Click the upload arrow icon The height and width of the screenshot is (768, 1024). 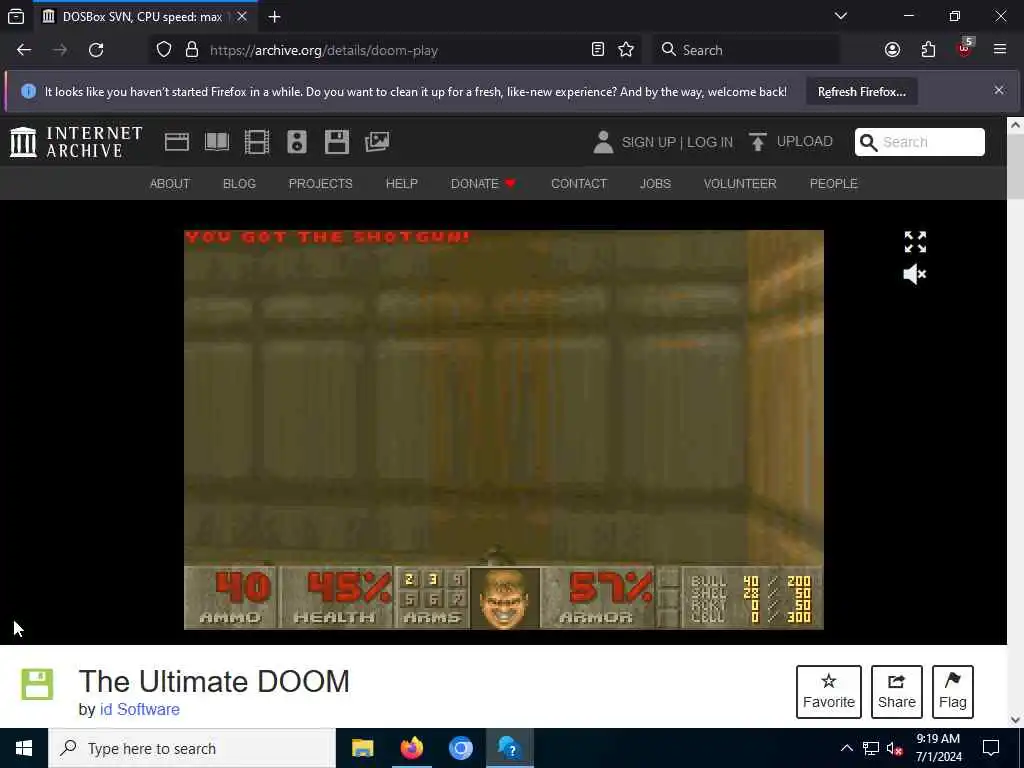[758, 142]
